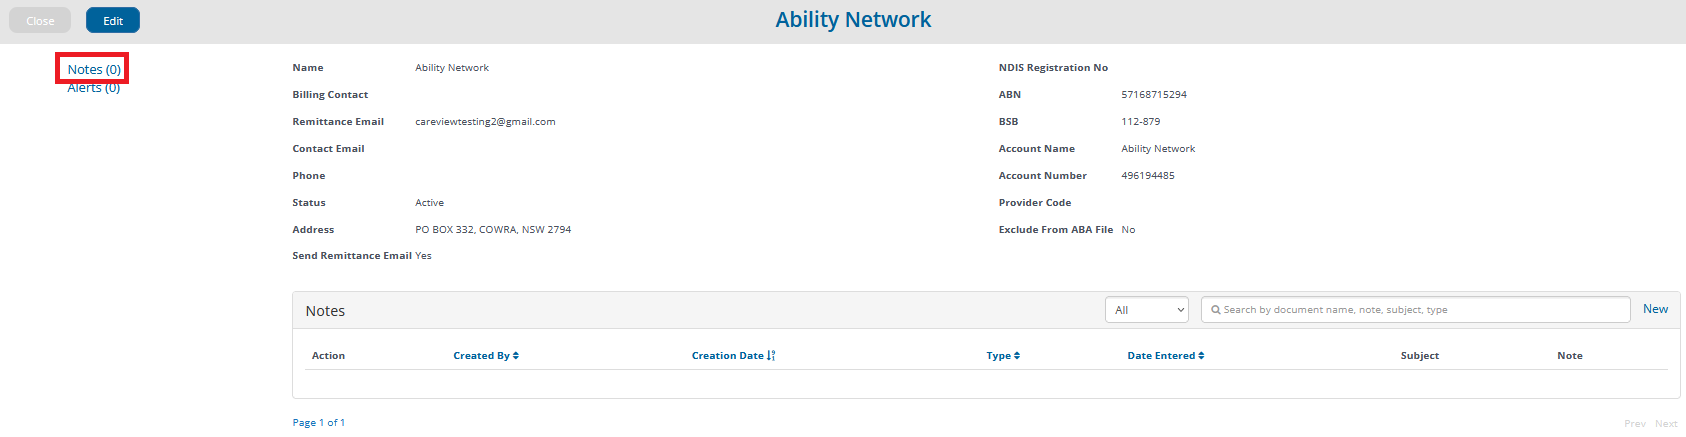The height and width of the screenshot is (437, 1686).
Task: Open the All notes filter dropdown
Action: (x=1147, y=310)
